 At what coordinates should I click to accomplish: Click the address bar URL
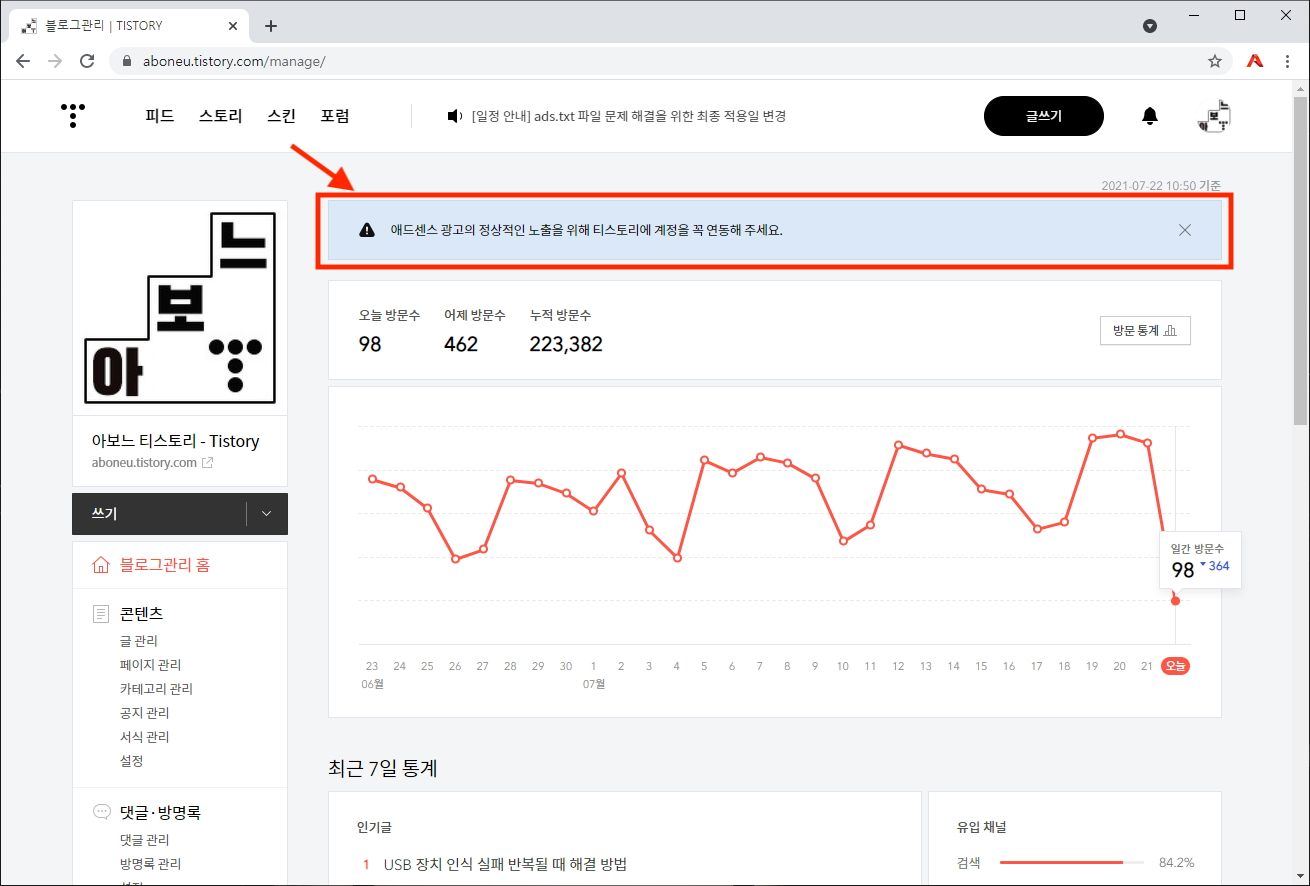(232, 62)
